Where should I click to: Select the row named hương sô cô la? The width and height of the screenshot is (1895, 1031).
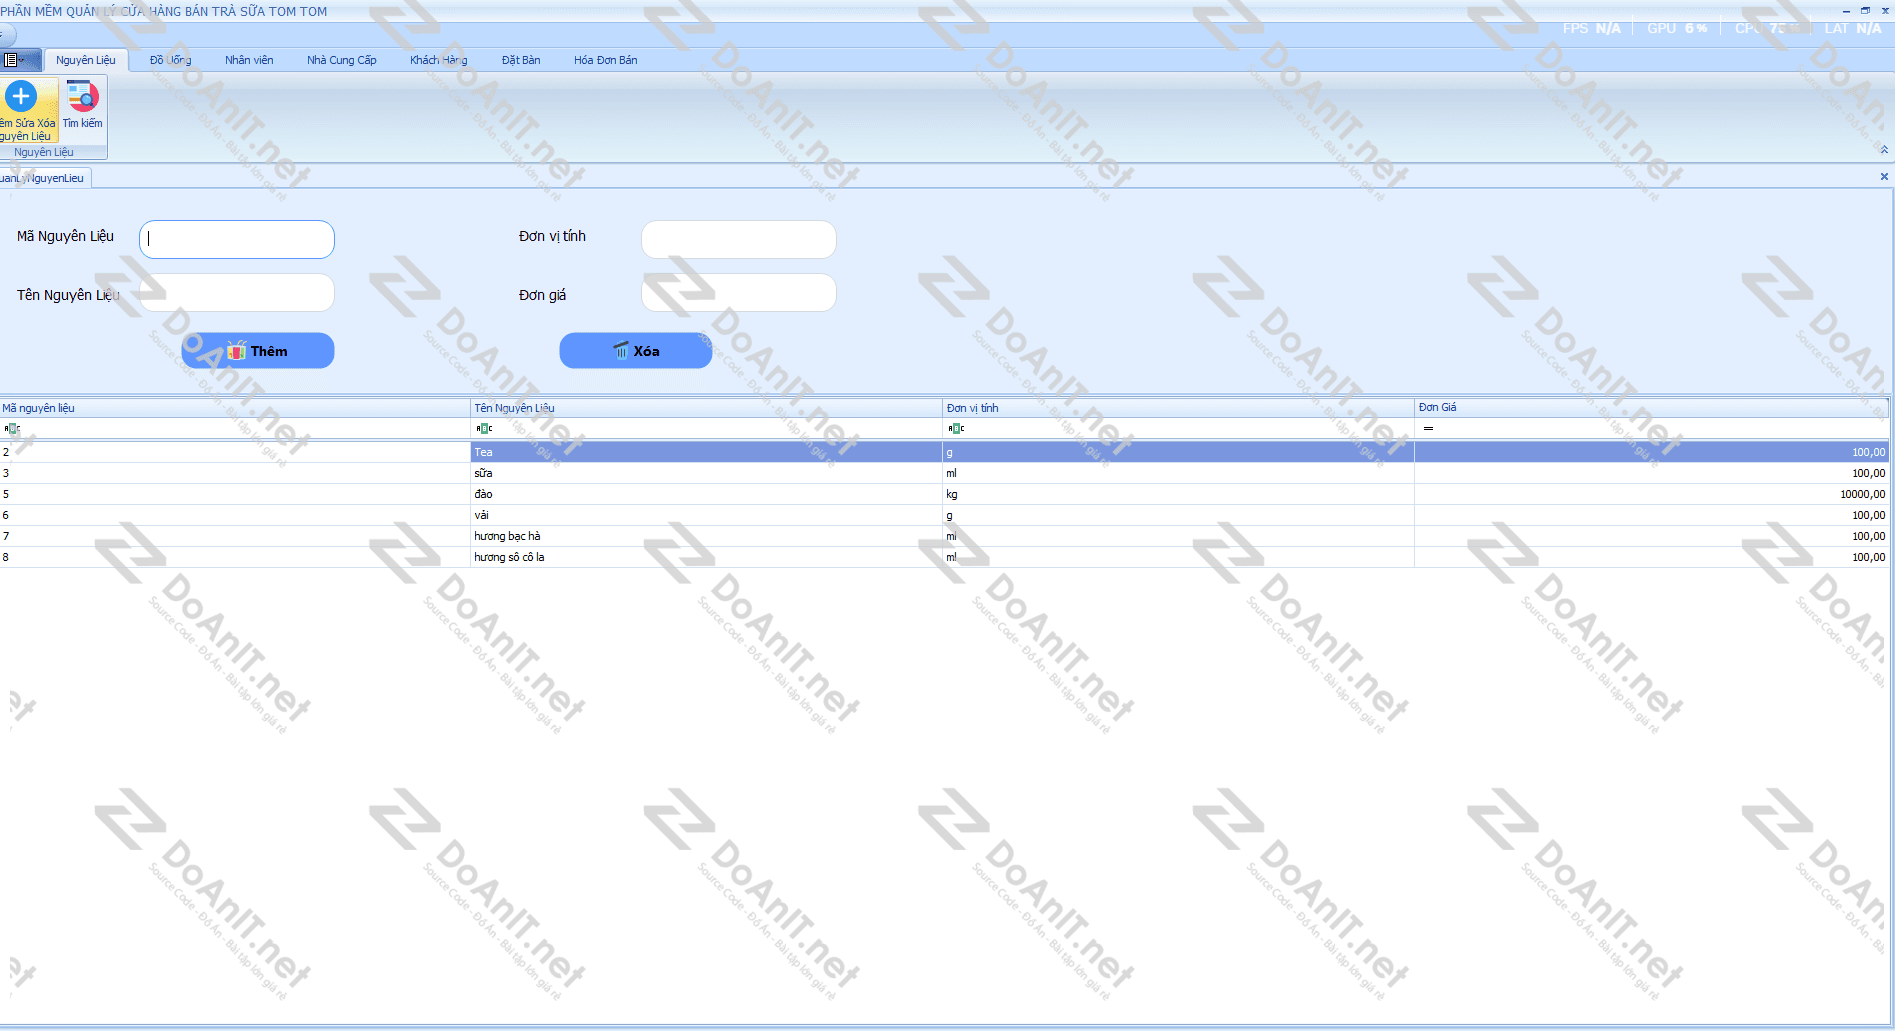944,557
